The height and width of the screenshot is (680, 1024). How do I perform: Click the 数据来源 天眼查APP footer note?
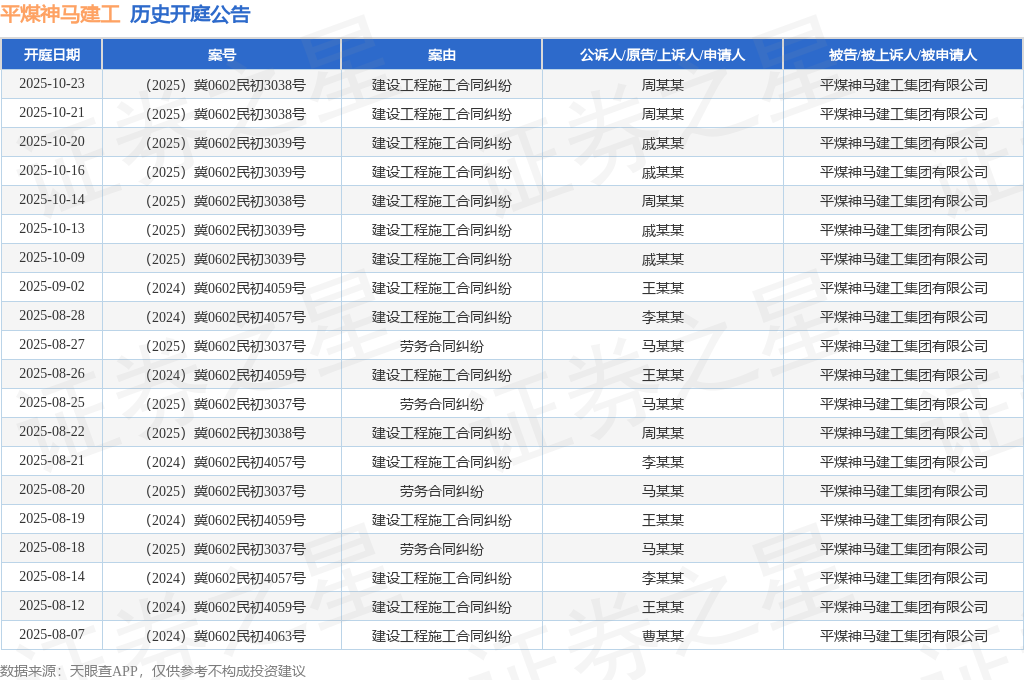[153, 671]
